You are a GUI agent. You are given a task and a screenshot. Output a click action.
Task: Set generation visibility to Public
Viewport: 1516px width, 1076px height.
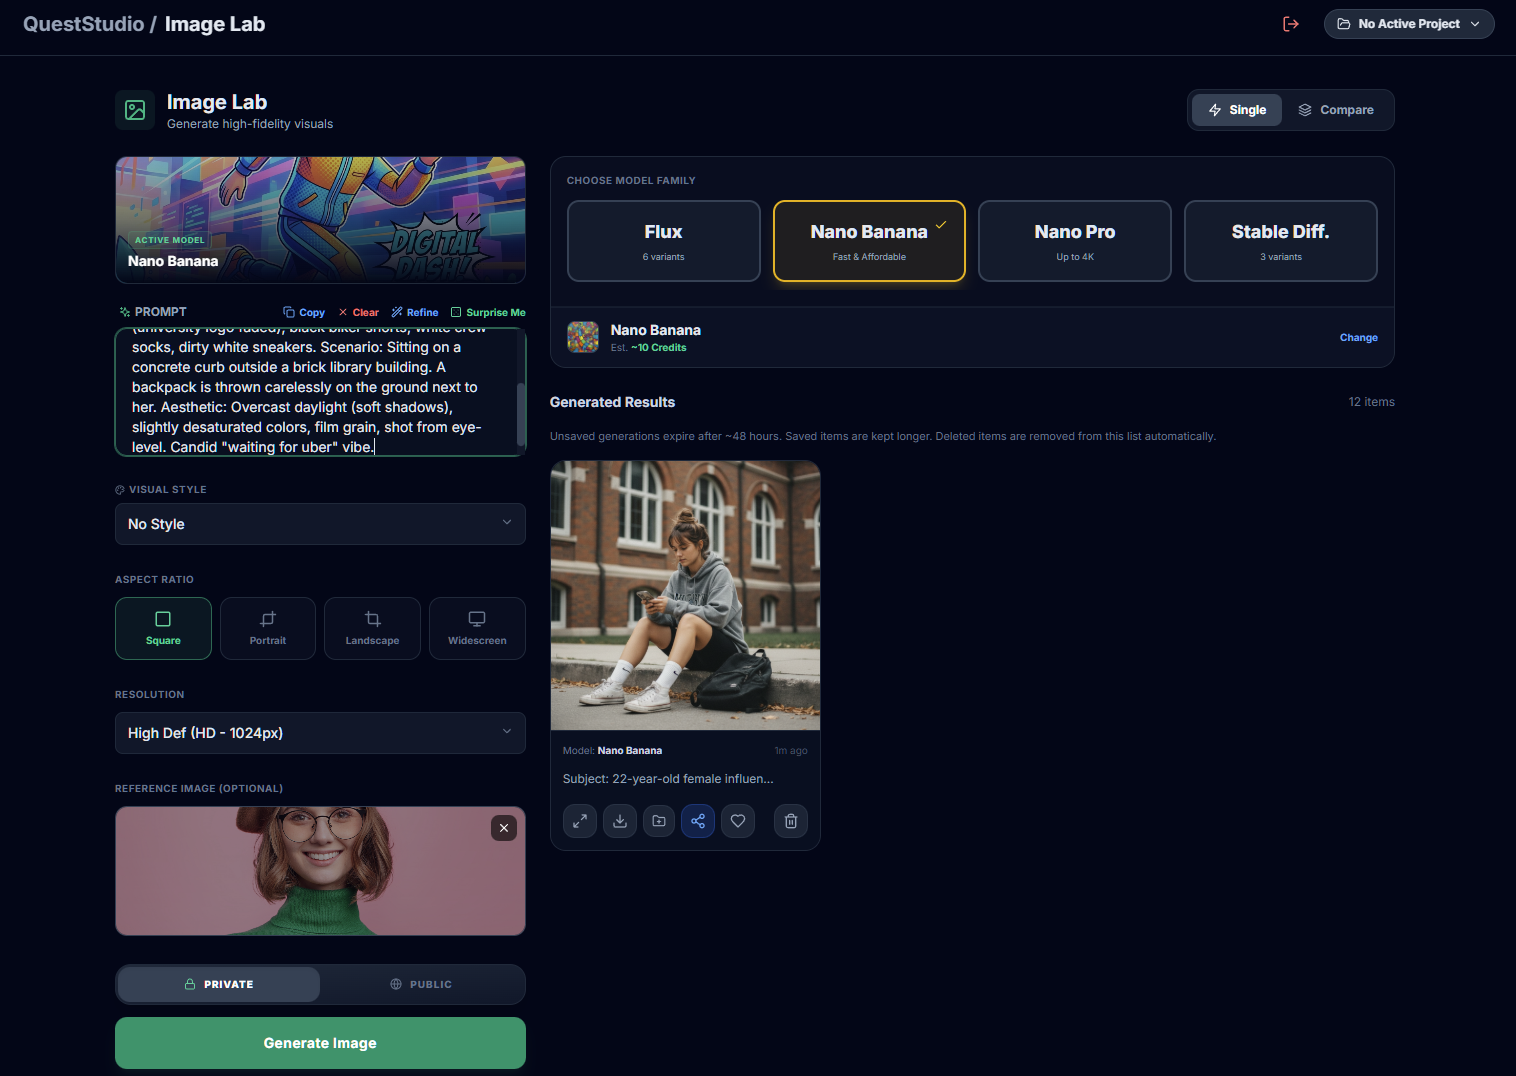422,984
